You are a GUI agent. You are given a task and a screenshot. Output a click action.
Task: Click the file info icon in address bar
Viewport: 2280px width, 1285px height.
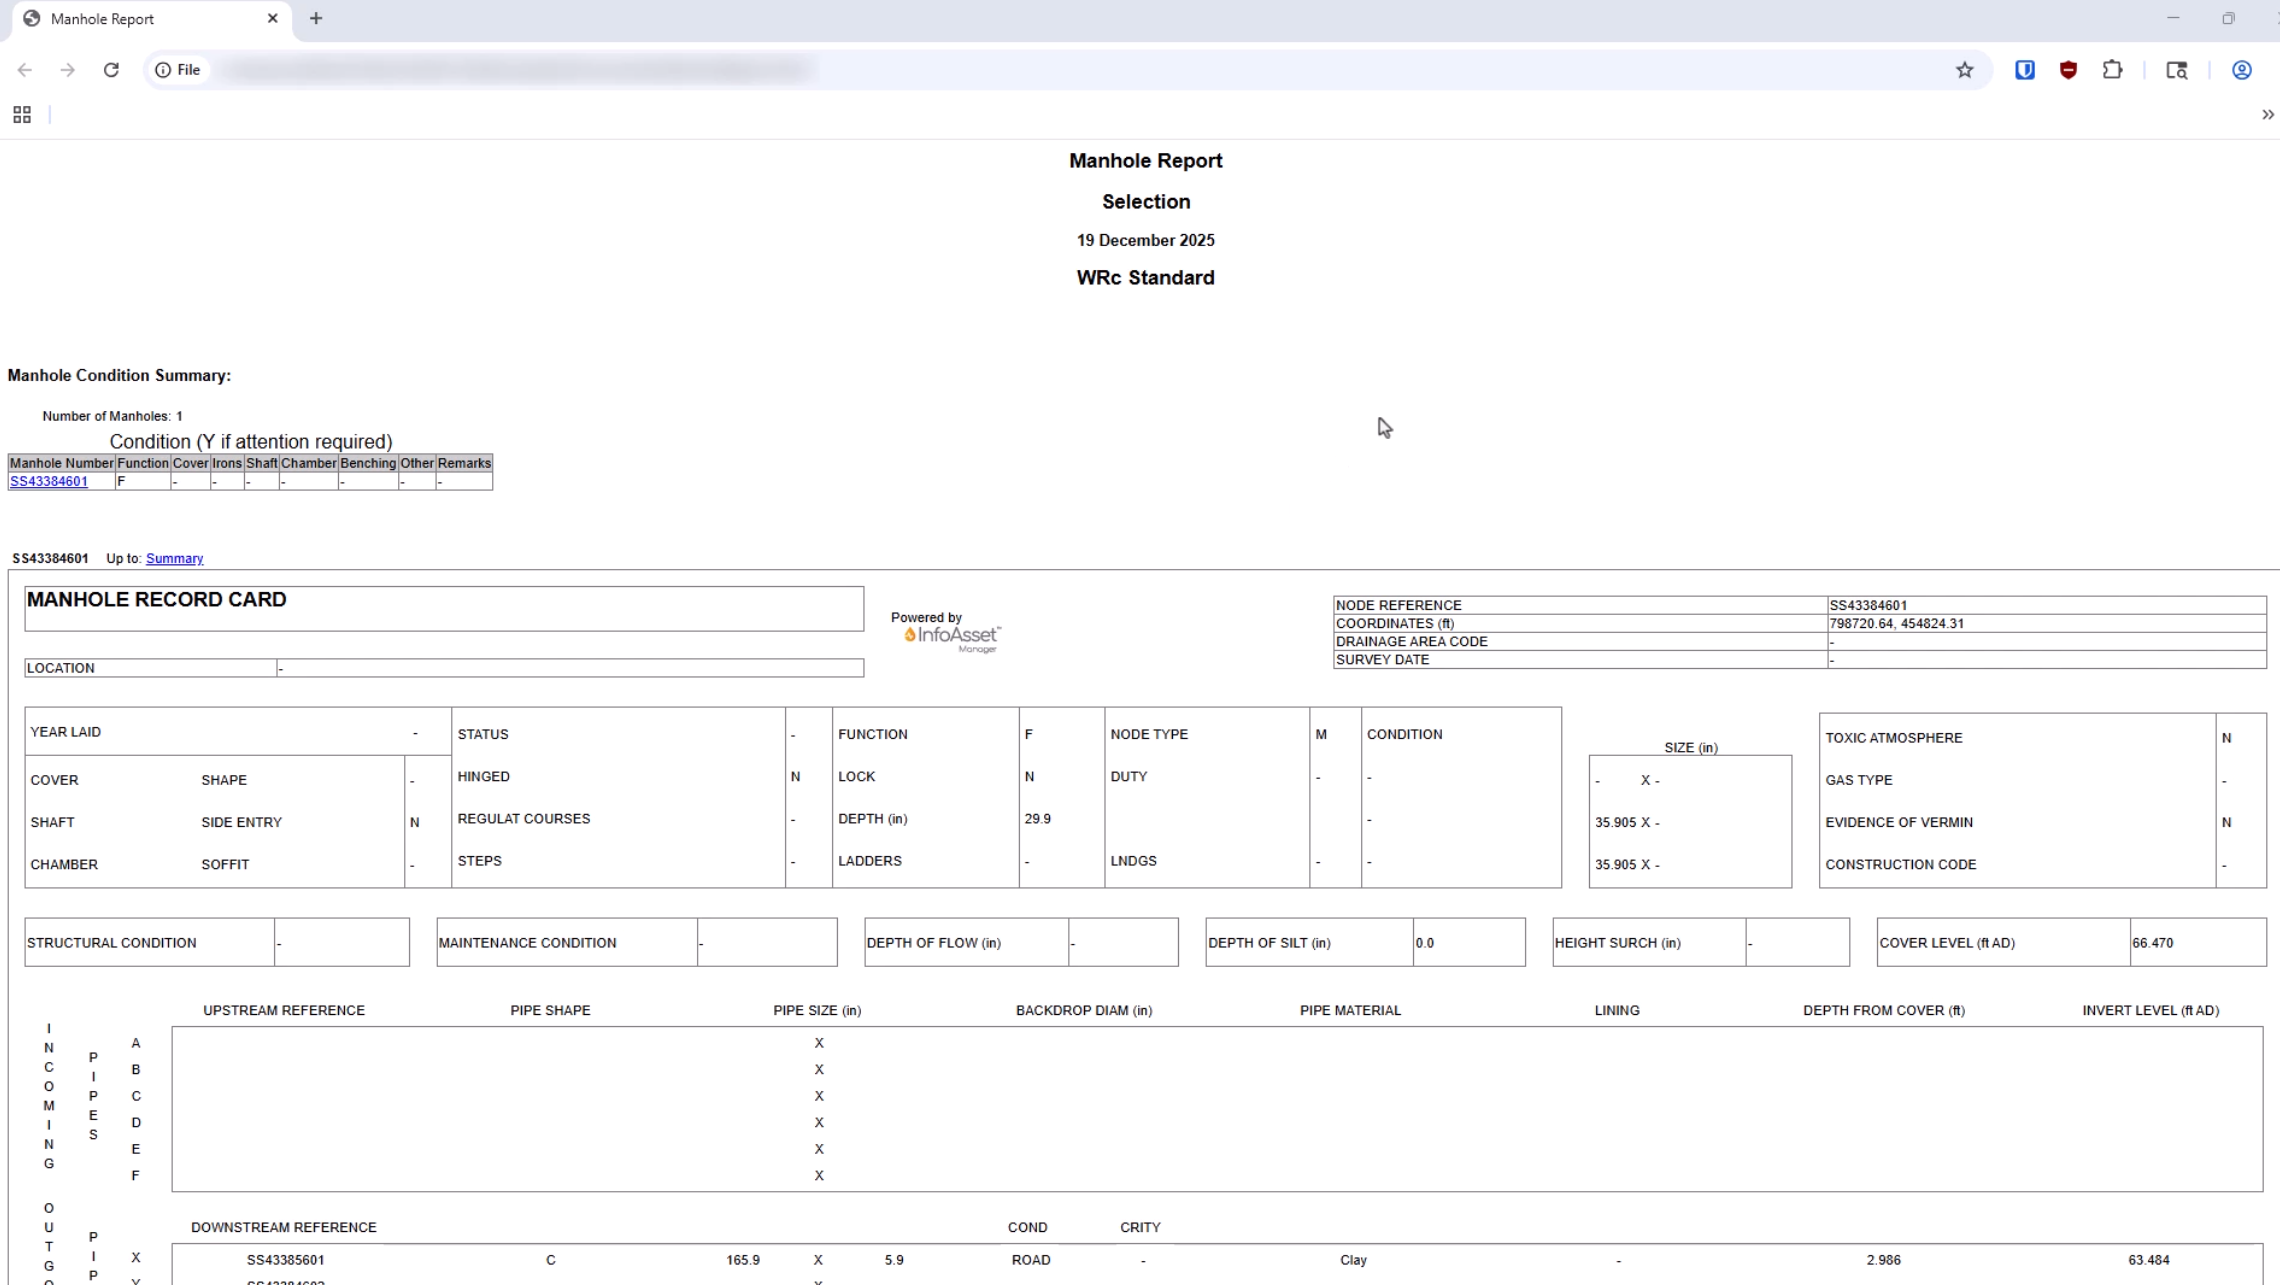point(163,69)
